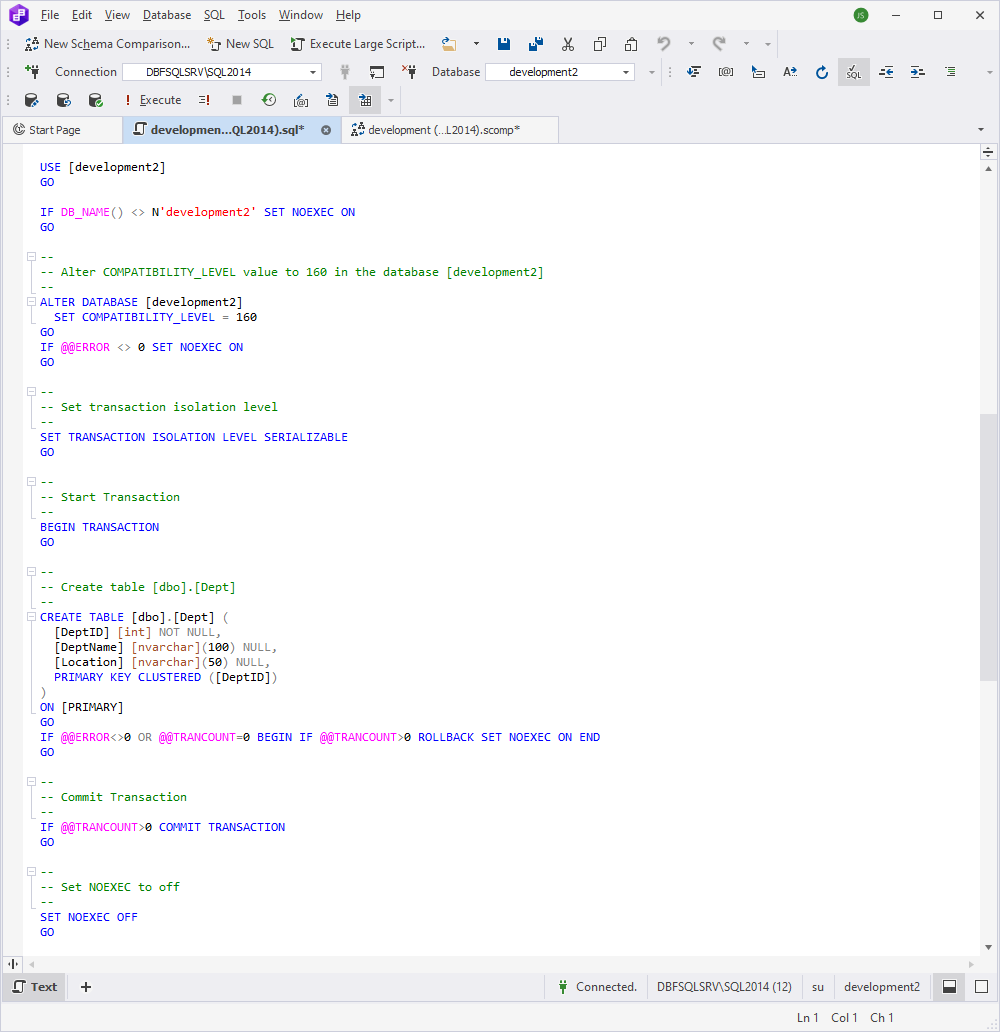Click the Save All icon
The image size is (1000, 1032).
click(x=536, y=44)
